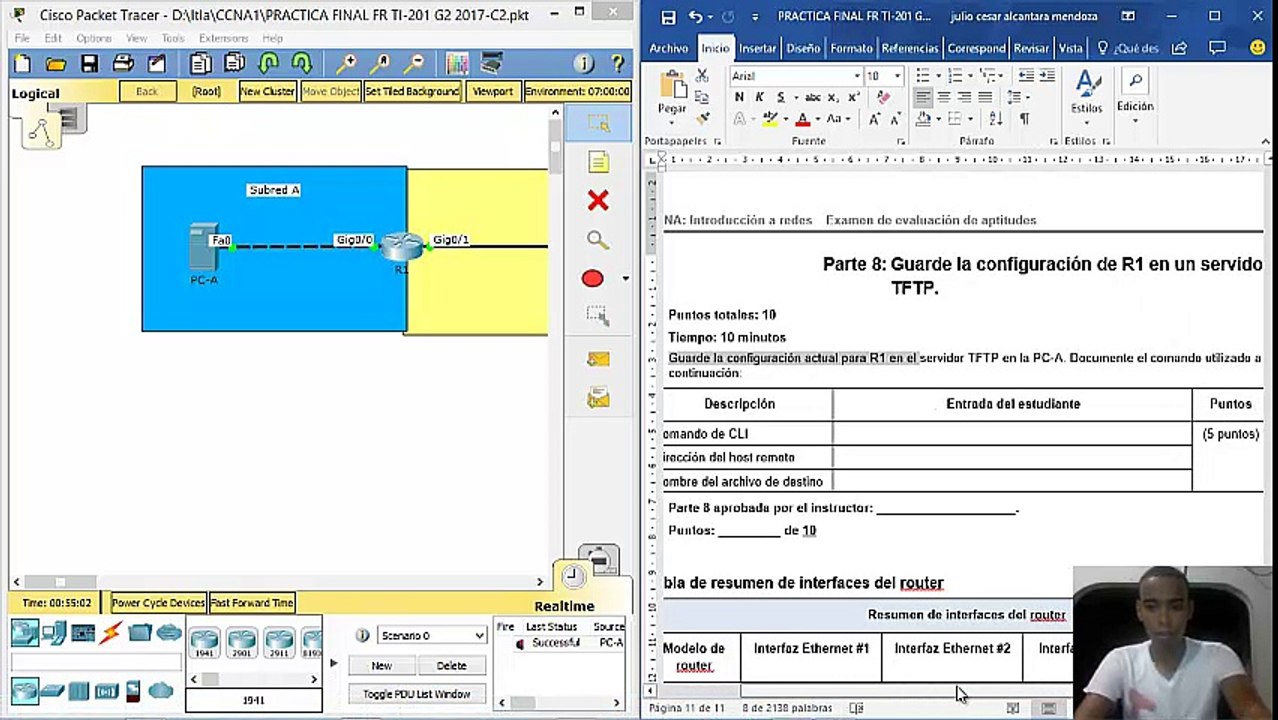The width and height of the screenshot is (1278, 720).
Task: Open Packet Tracer network information icon
Action: (585, 64)
